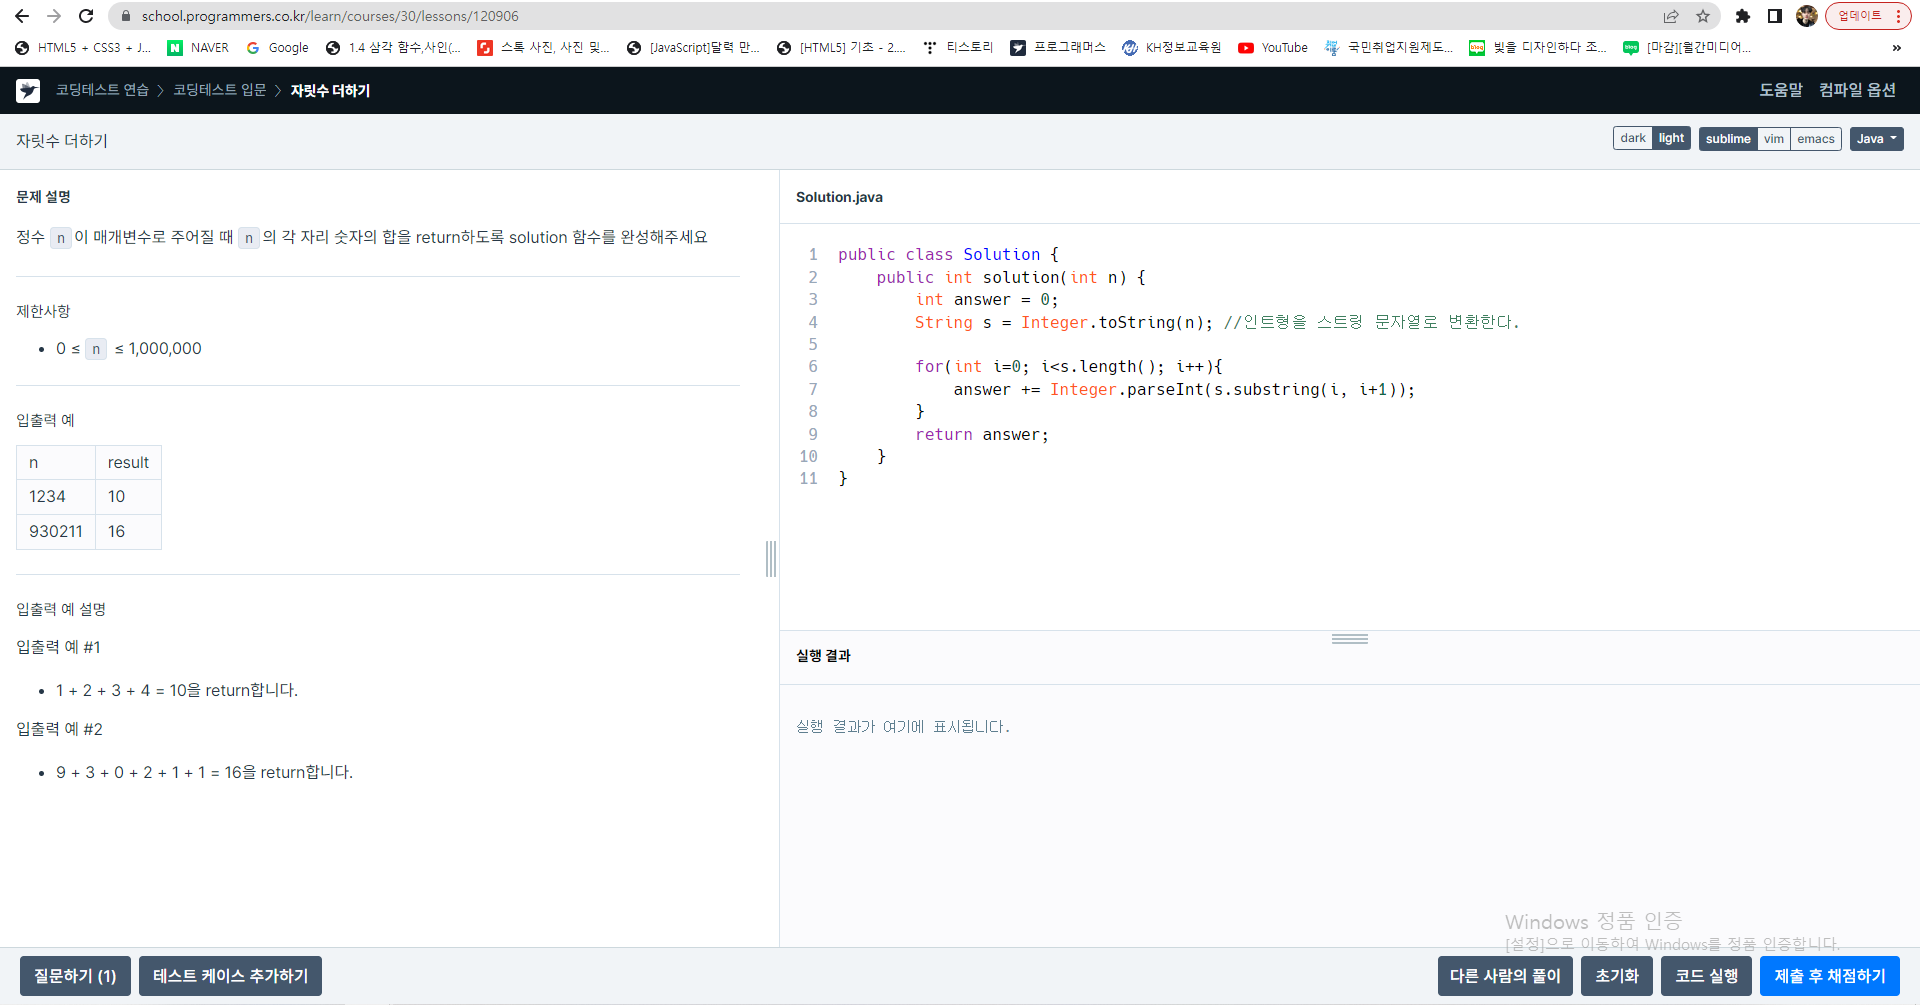
Task: Open the Java language dropdown
Action: pos(1875,139)
